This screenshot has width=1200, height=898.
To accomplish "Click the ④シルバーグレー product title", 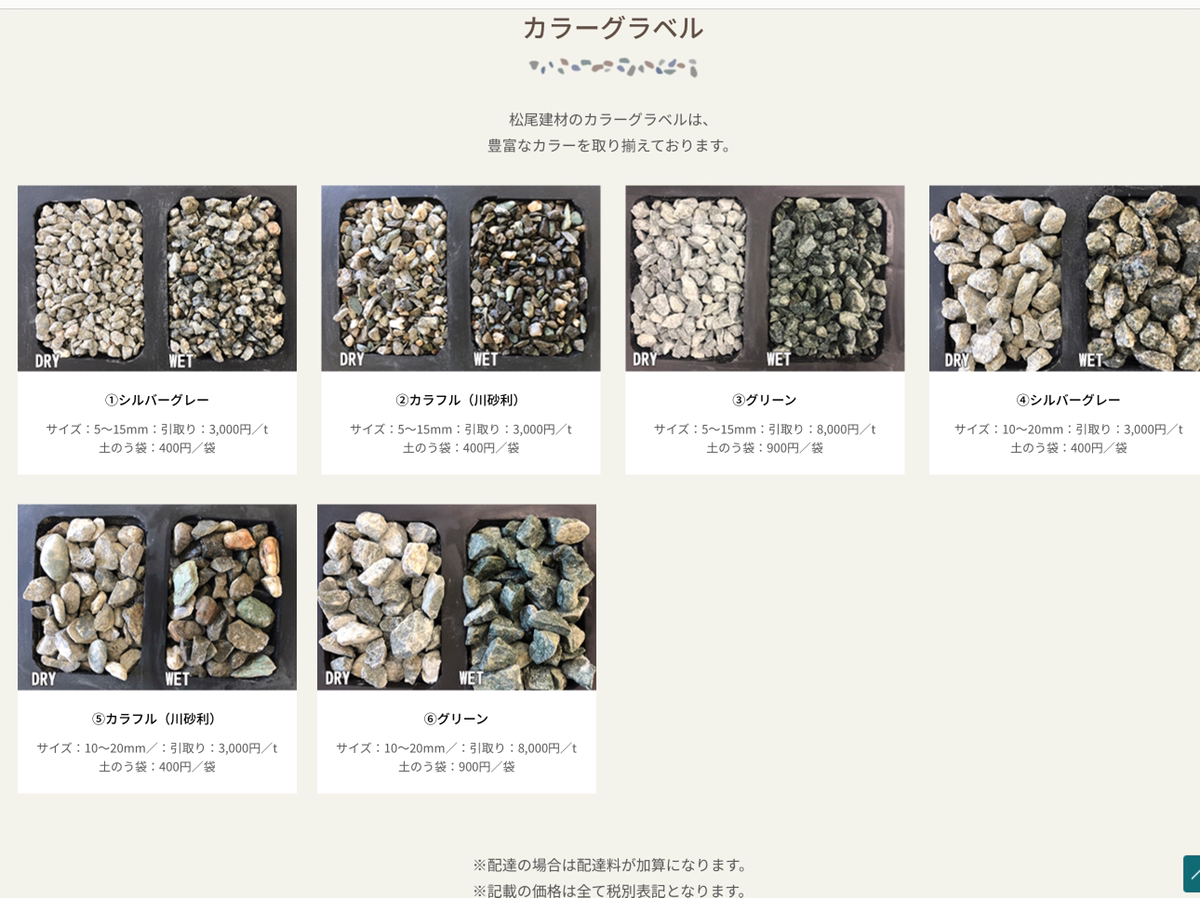I will [1068, 400].
